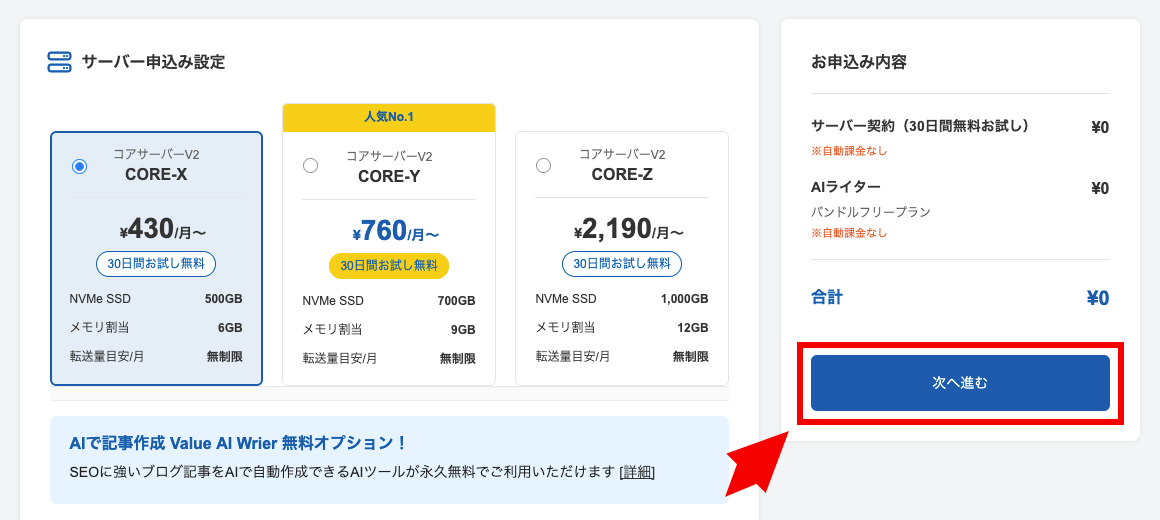1160x520 pixels.
Task: Click サーバー契約（30日間無料お試し）in the summary
Action: pyautogui.click(x=920, y=126)
